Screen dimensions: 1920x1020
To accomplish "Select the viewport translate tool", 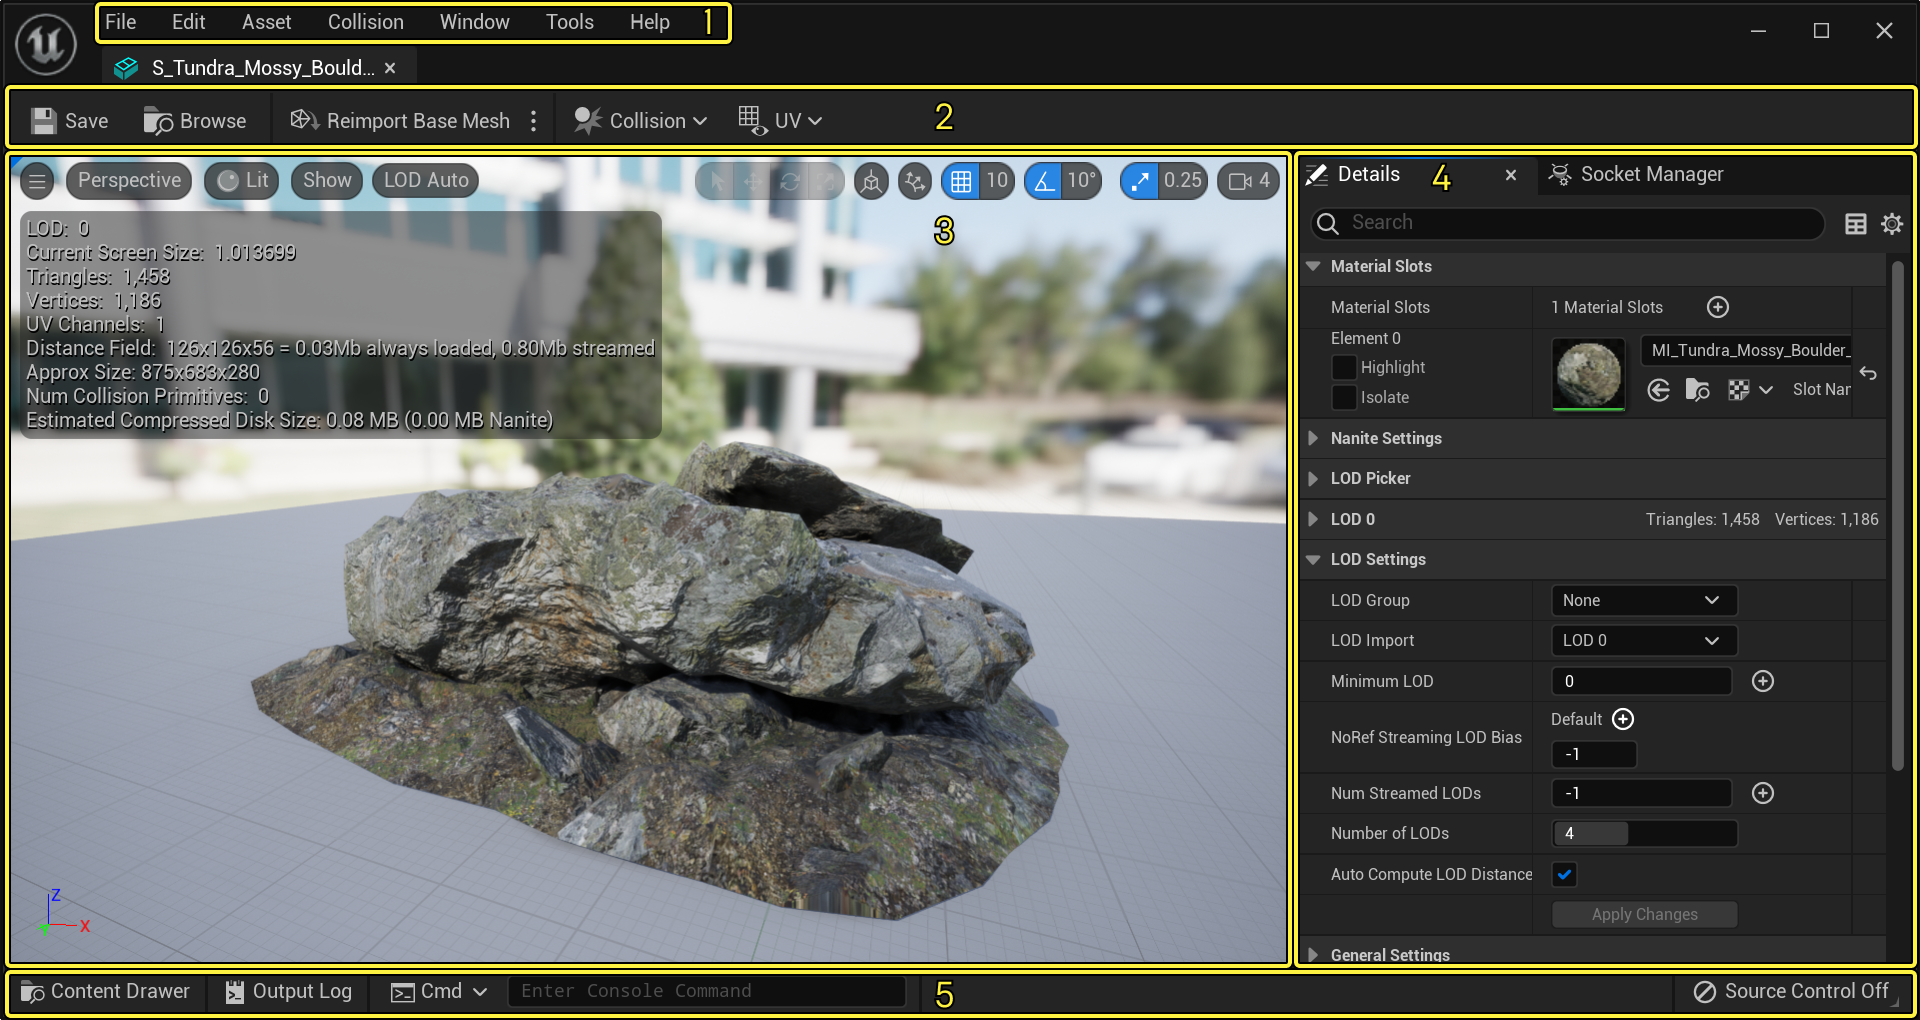I will point(753,181).
